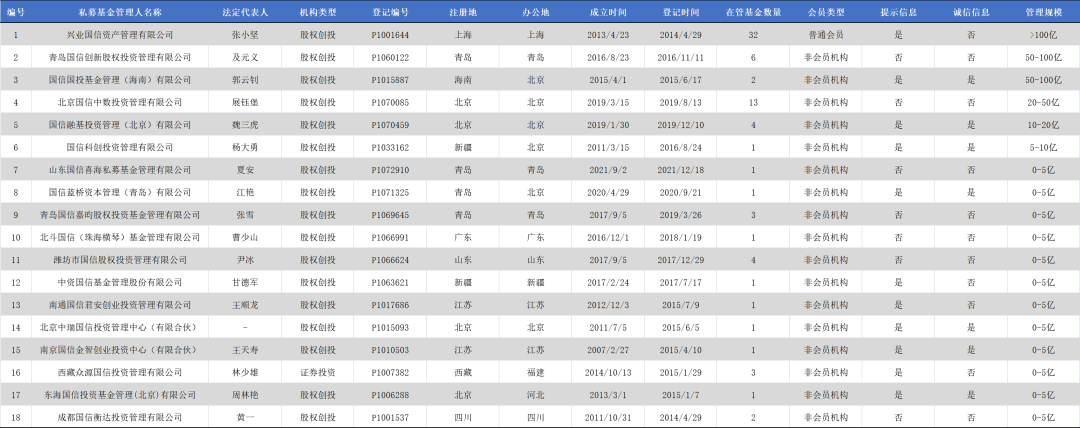Click legal representative 甘德军
The image size is (1080, 428).
click(246, 283)
